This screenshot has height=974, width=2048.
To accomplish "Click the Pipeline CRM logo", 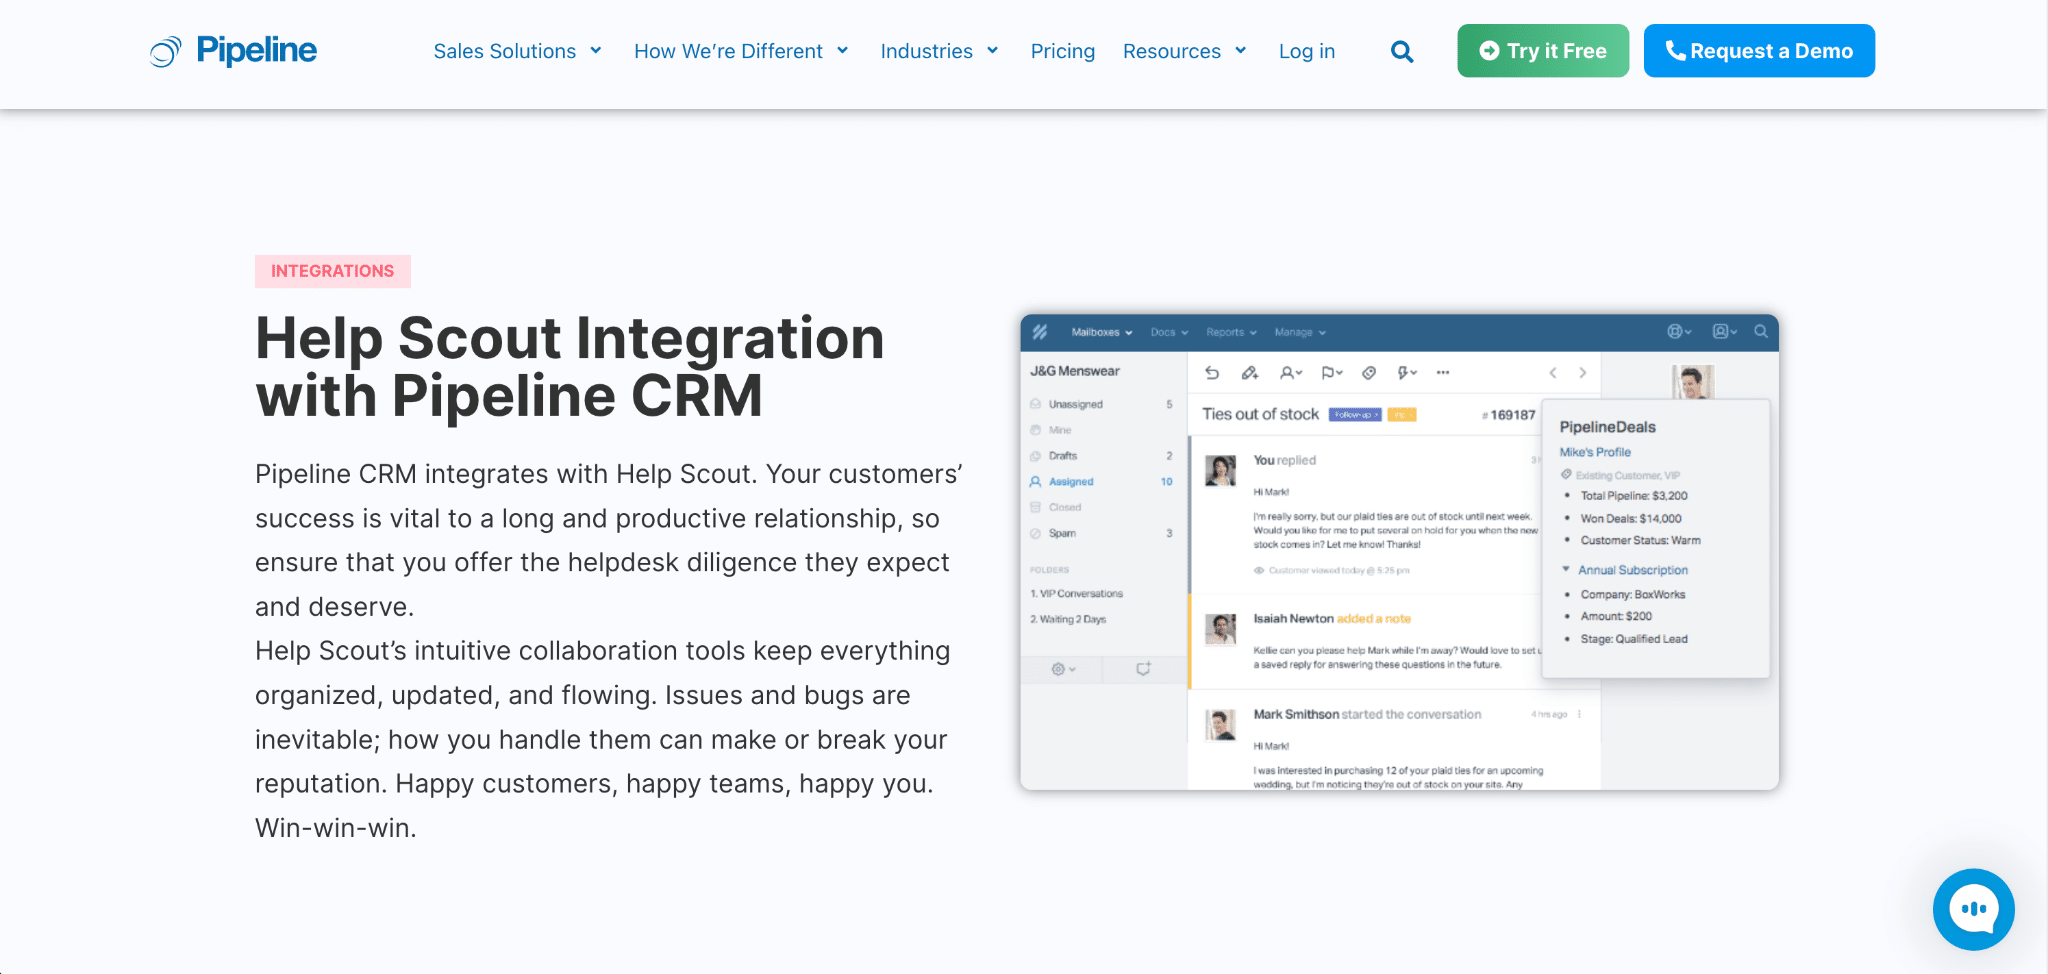I will point(231,50).
